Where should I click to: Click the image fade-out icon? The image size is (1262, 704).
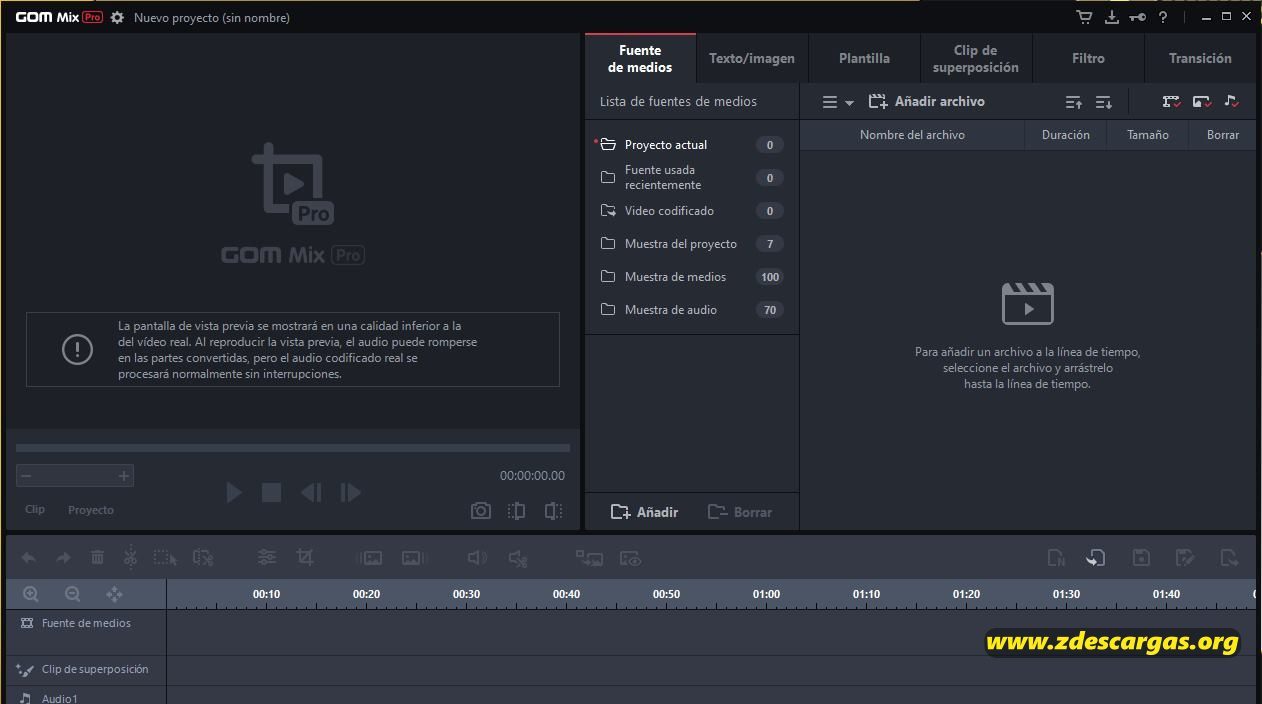pyautogui.click(x=413, y=558)
